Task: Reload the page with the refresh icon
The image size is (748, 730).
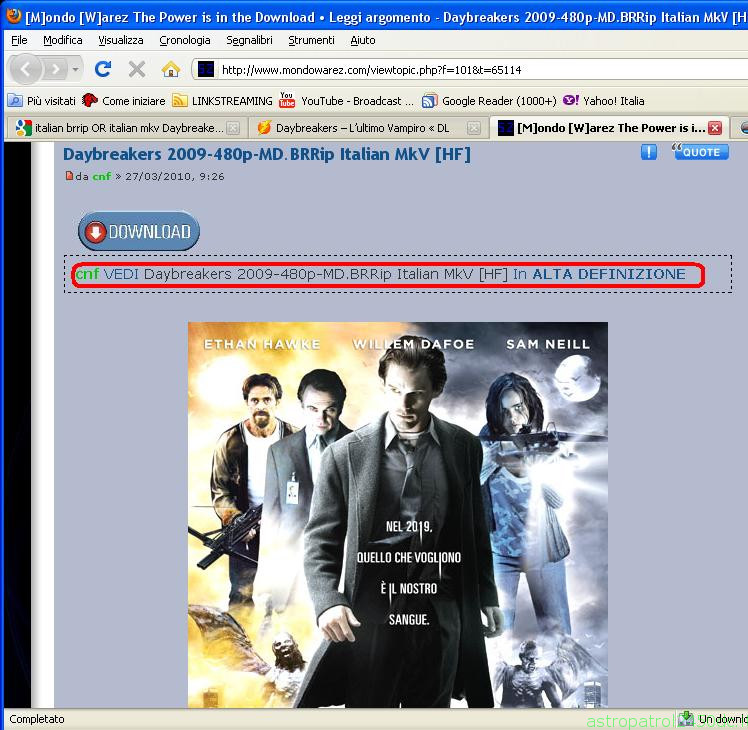Action: pos(103,70)
